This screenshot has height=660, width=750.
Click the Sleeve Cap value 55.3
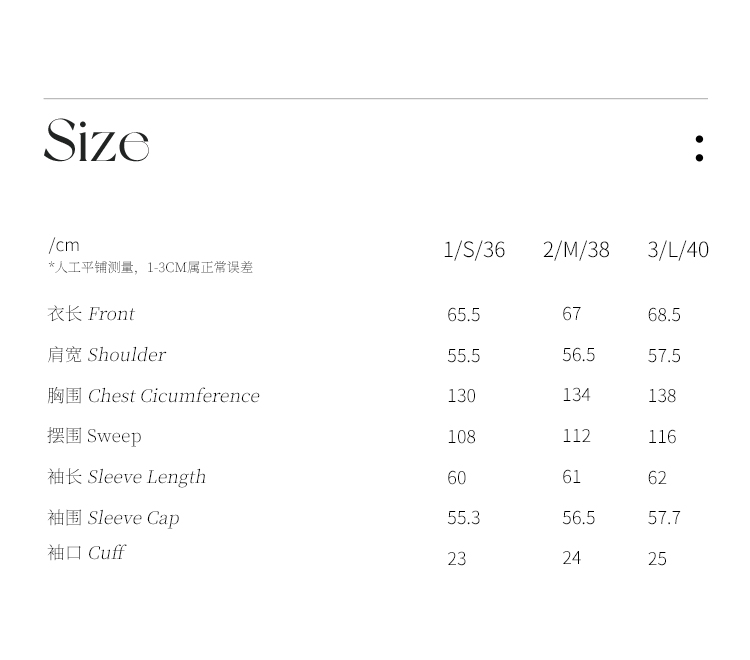[464, 518]
